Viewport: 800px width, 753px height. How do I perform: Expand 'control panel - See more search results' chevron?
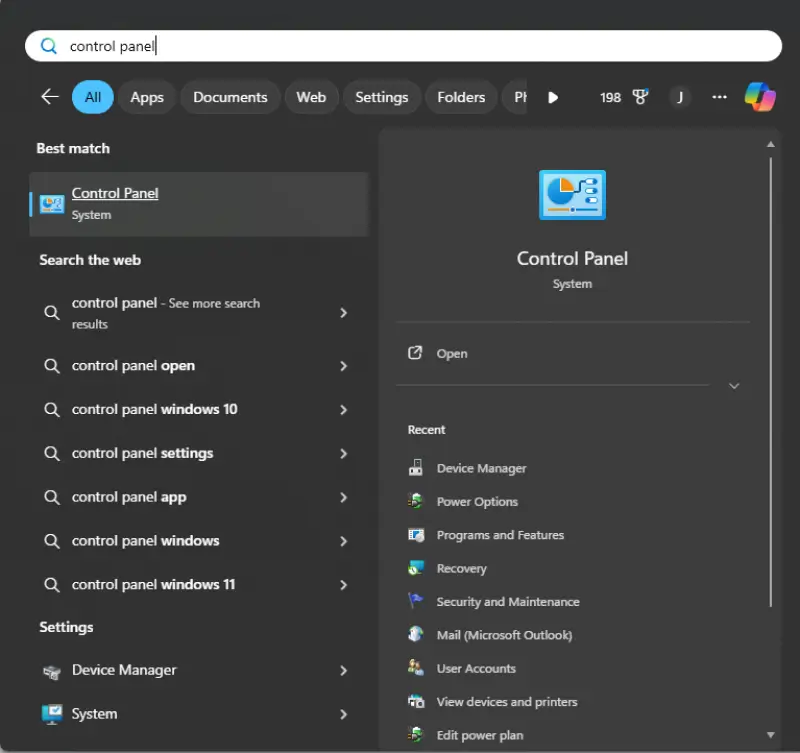343,313
